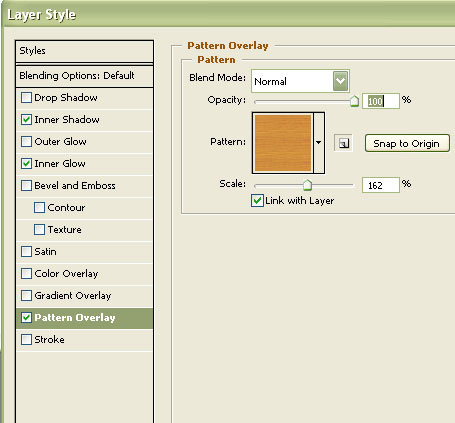Open Texture settings label
The image size is (455, 423).
click(x=64, y=230)
